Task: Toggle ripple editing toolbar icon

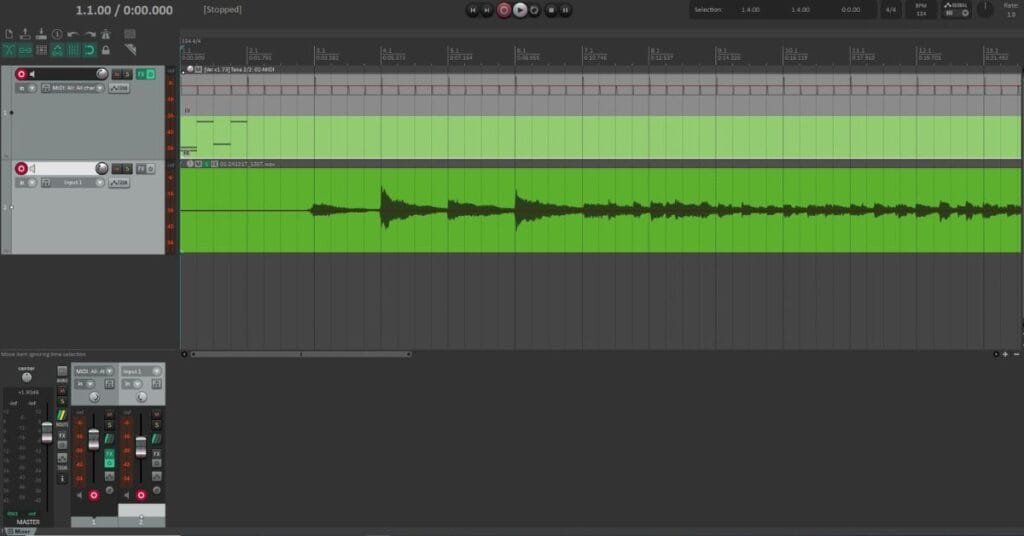Action: point(41,50)
